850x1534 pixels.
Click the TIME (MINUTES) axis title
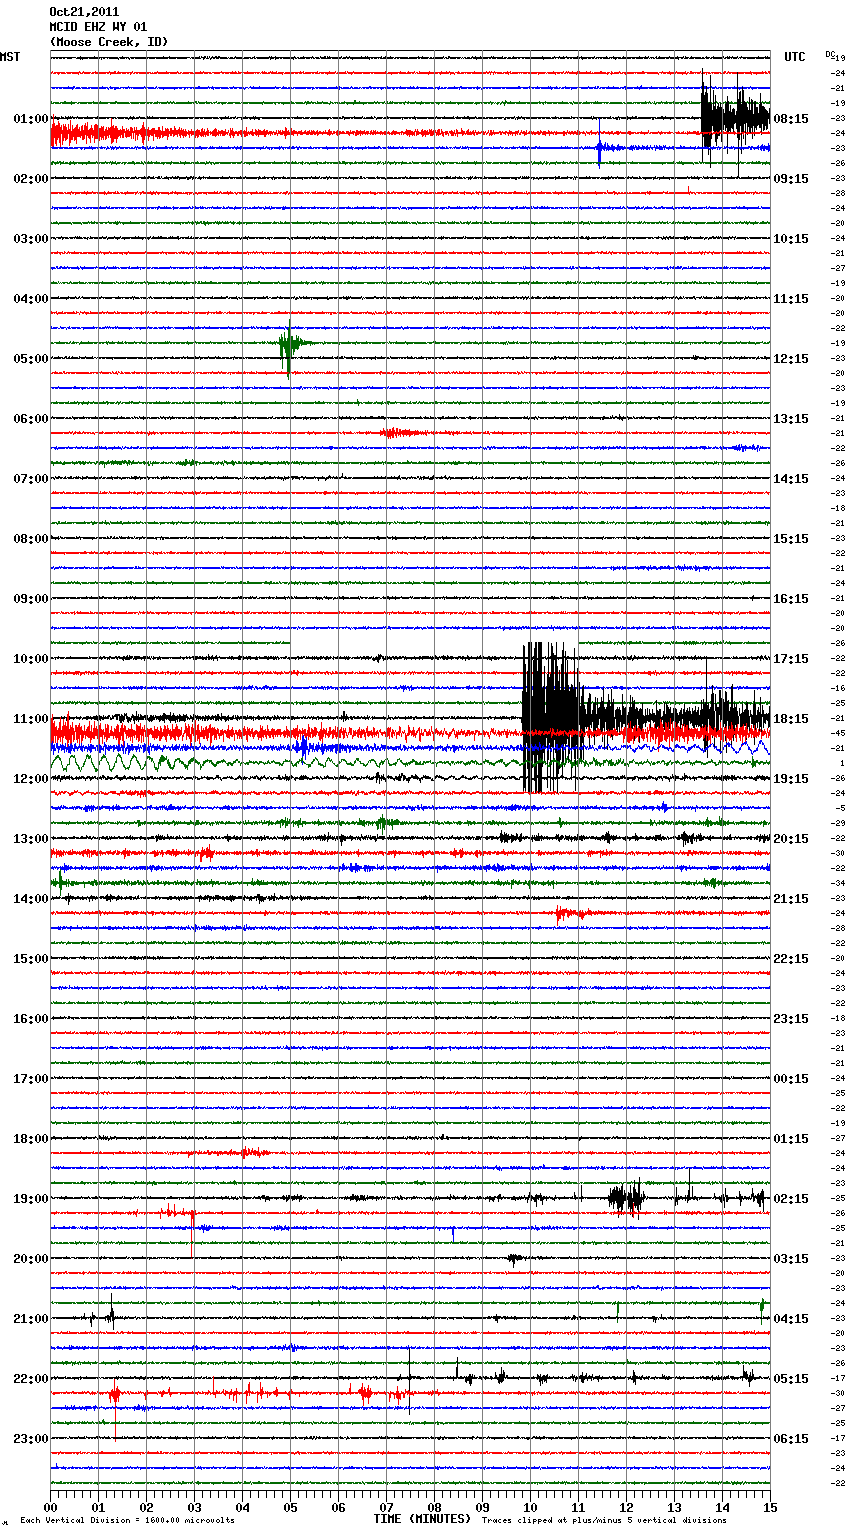click(422, 1519)
